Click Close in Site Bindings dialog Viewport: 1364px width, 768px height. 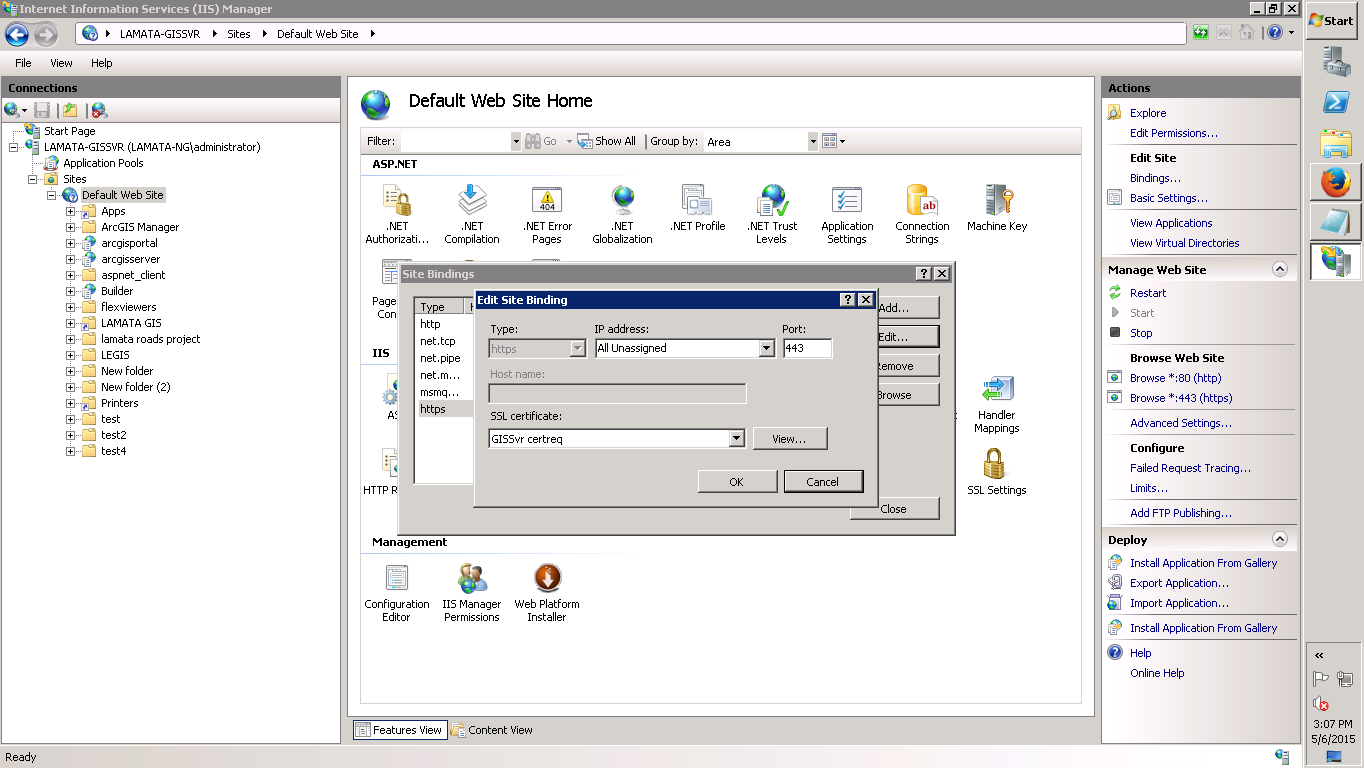(x=894, y=509)
